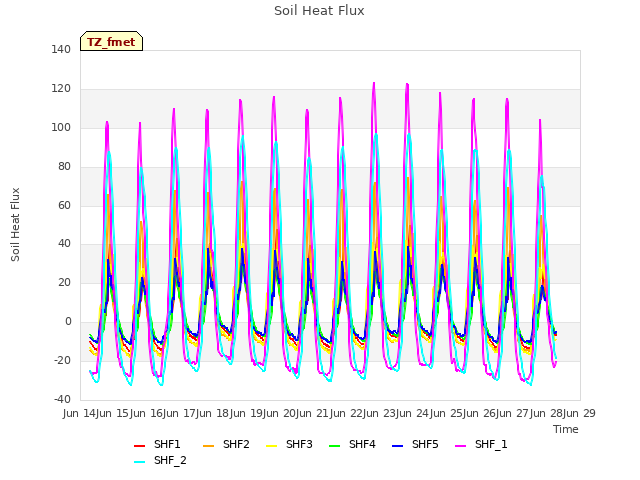640x480 pixels.
Task: Click the TZ_fmet annotation label
Action: click(x=111, y=41)
